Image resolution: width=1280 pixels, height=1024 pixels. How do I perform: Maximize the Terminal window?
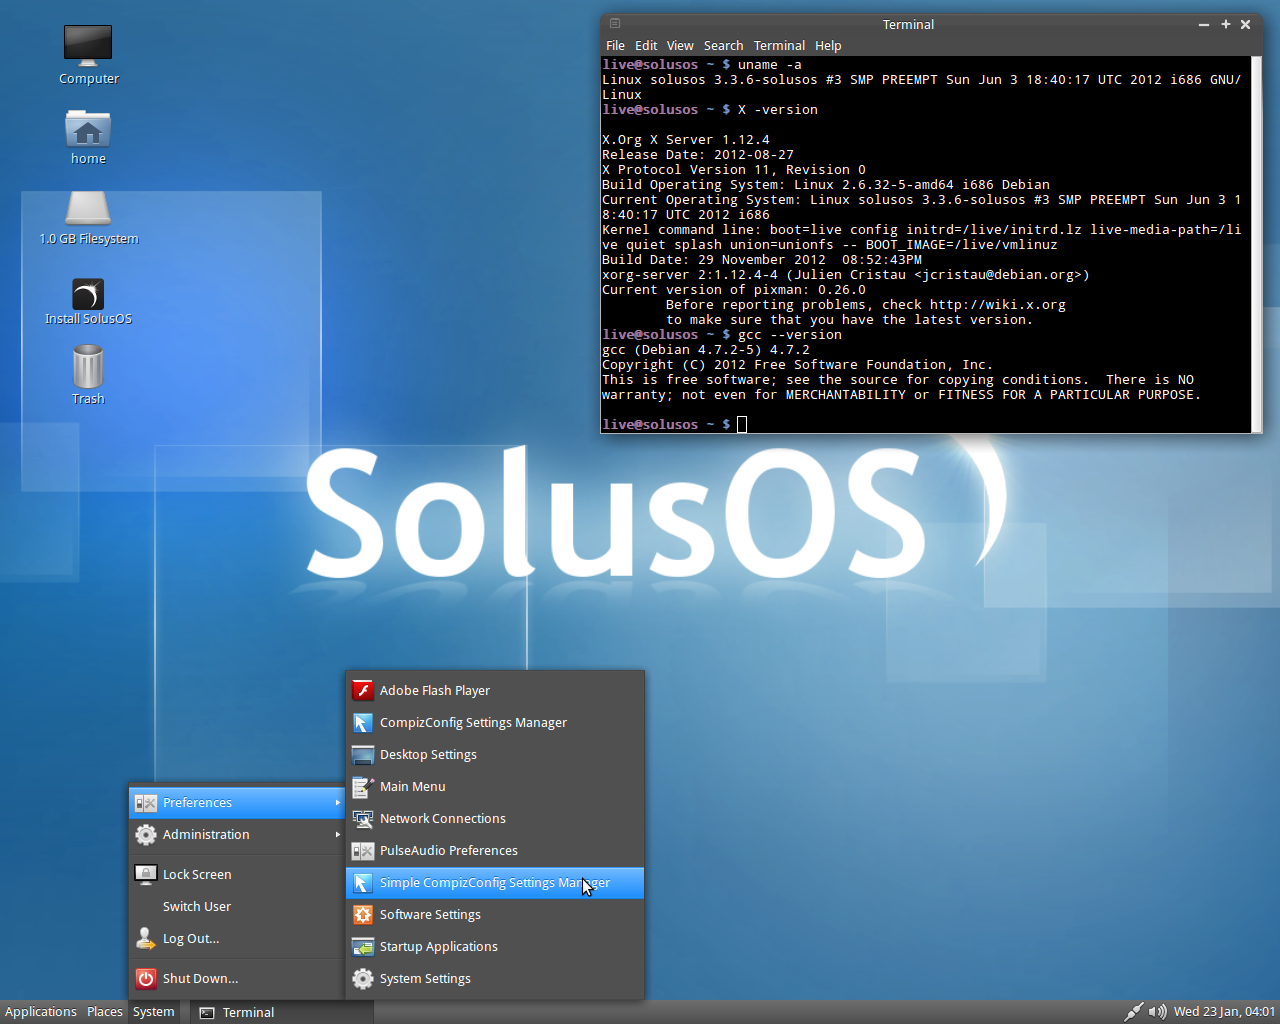[x=1225, y=24]
